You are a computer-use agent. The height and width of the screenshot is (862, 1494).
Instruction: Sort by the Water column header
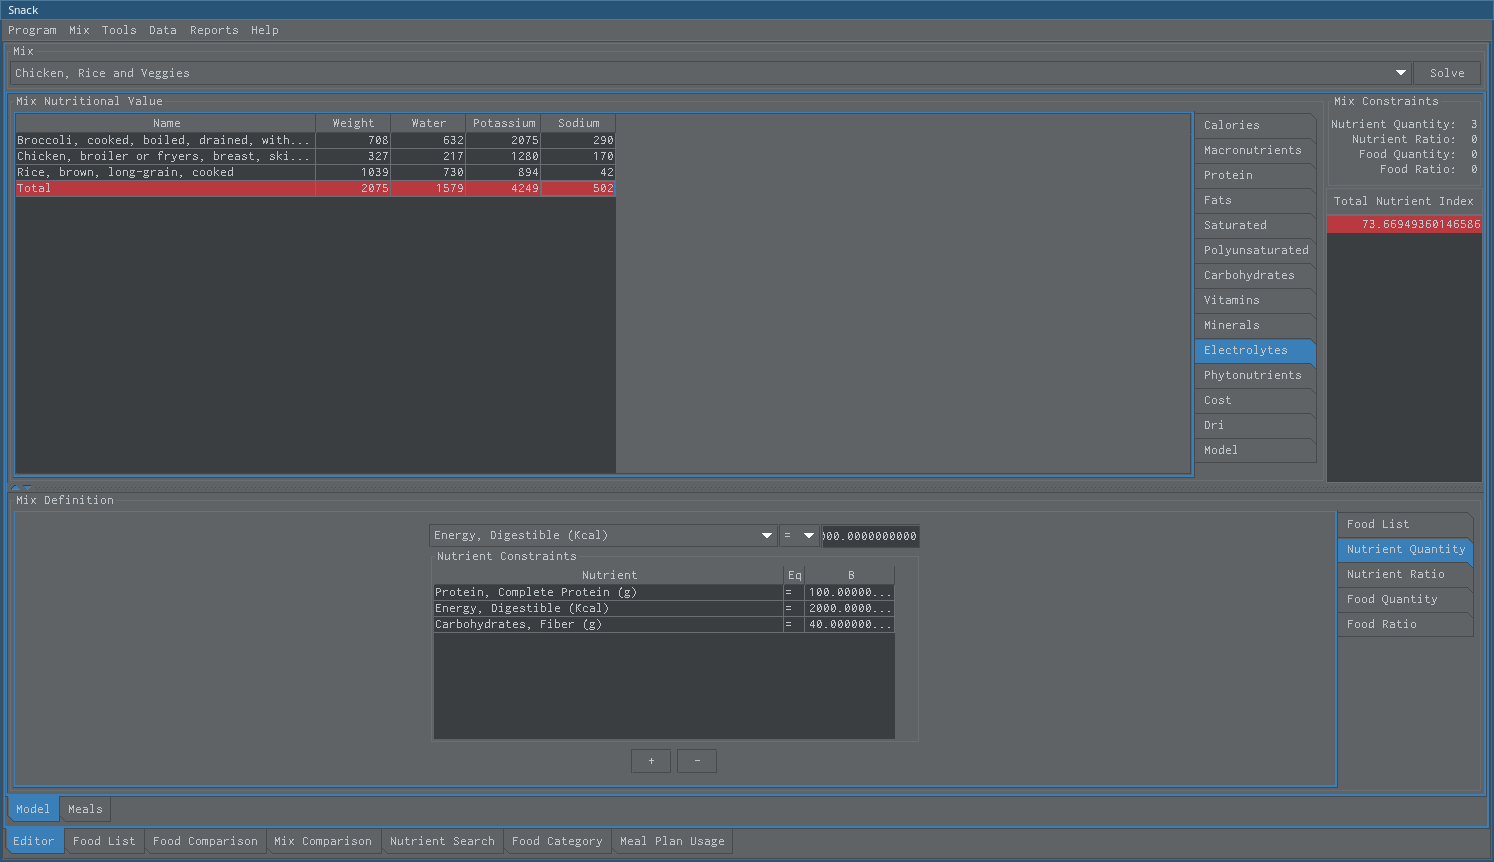(428, 123)
